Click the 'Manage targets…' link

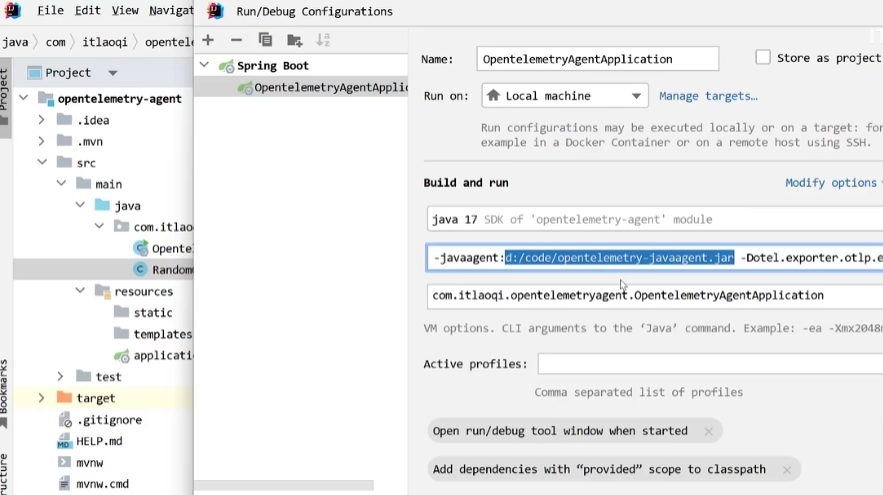point(708,96)
